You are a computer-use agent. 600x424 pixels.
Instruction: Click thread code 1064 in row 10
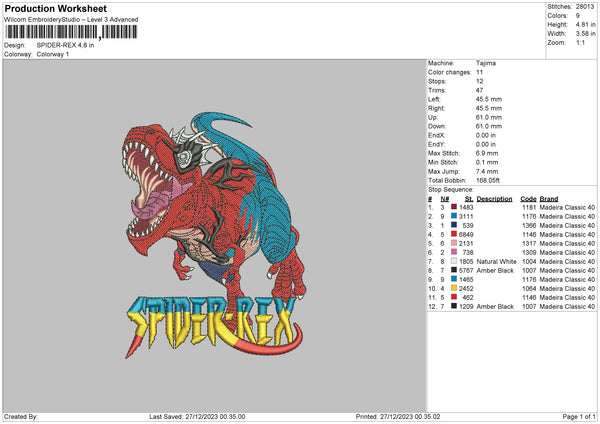[529, 289]
